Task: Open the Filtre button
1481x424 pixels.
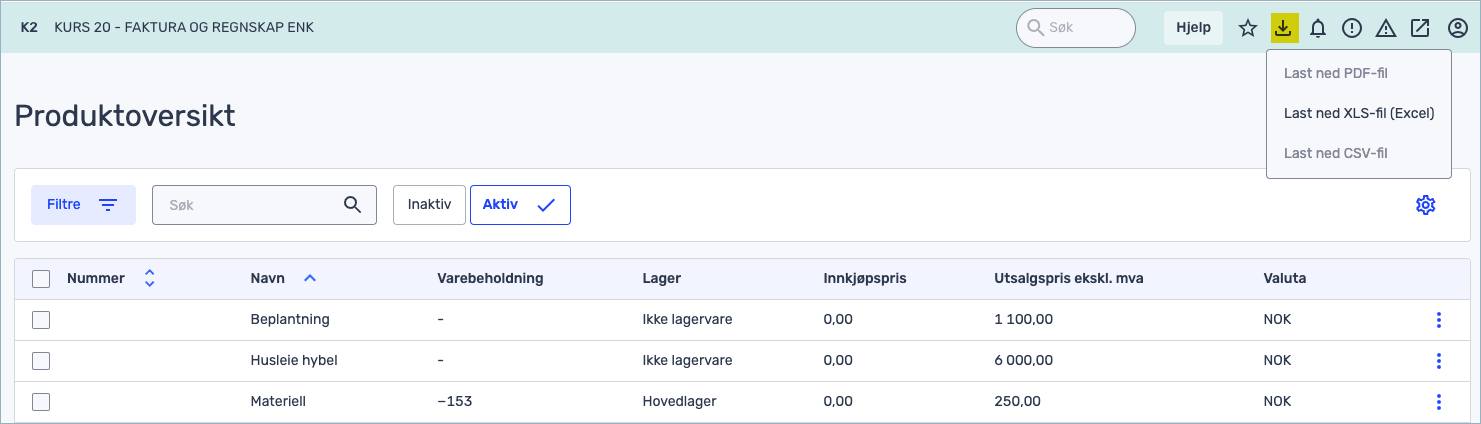Action: [83, 205]
